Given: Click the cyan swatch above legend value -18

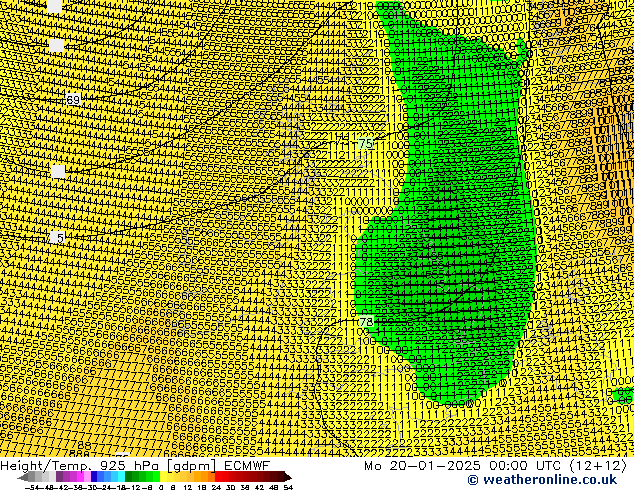Looking at the screenshot, I should (122, 477).
